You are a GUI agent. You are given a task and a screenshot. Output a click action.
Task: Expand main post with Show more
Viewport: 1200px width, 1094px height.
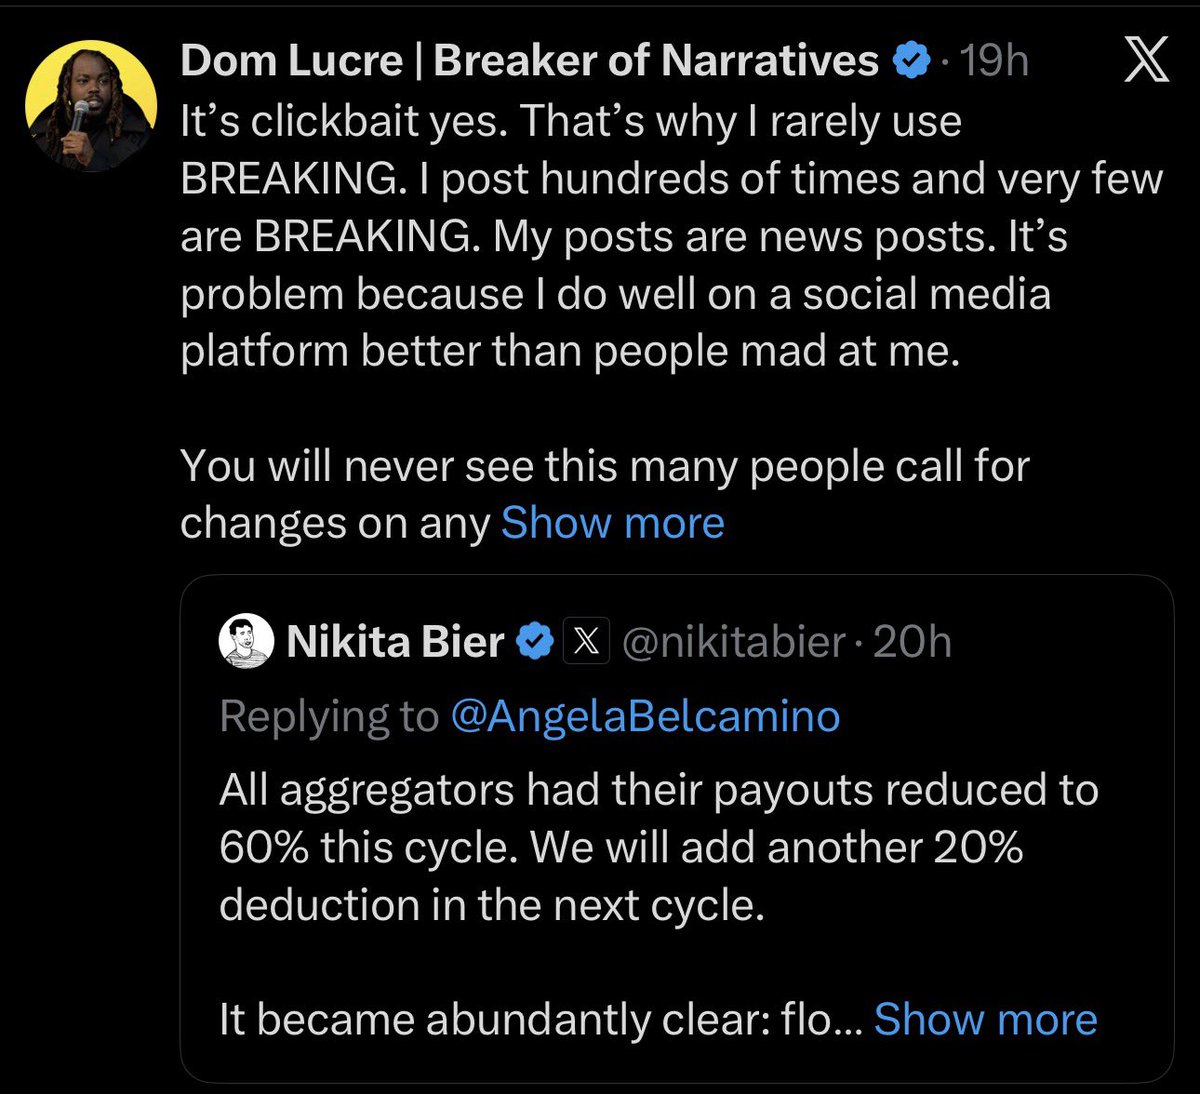tap(612, 523)
